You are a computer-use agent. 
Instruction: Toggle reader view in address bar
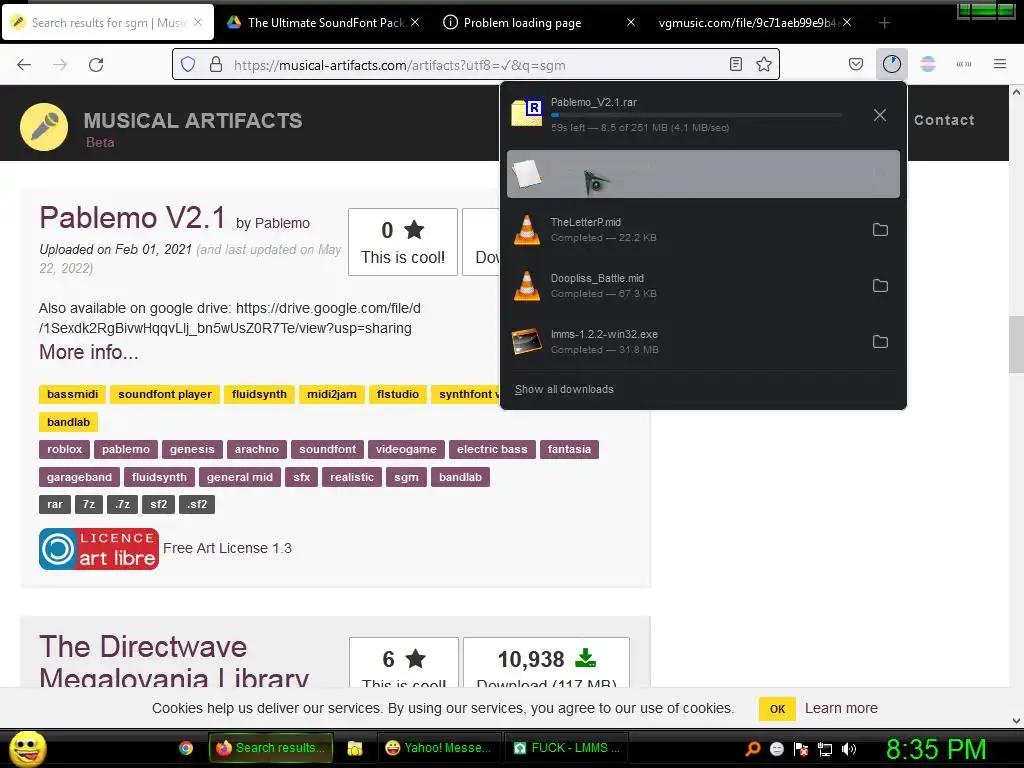736,64
